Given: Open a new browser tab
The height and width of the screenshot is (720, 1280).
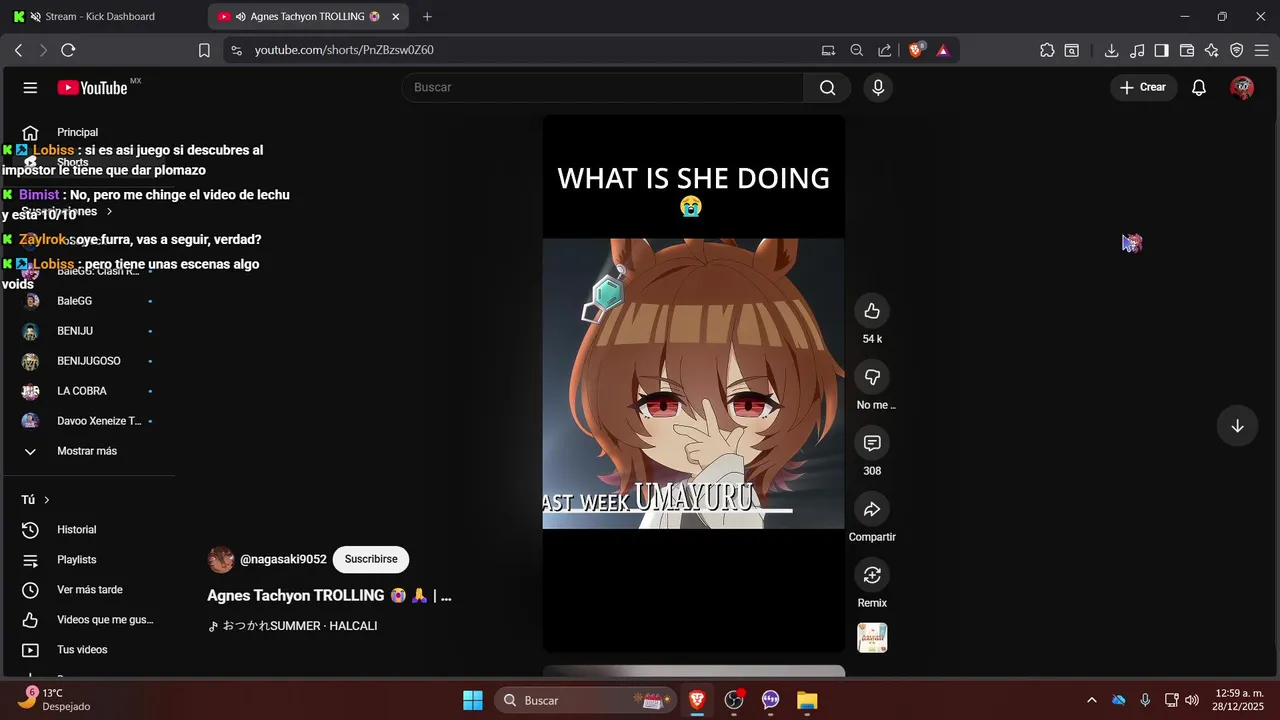Looking at the screenshot, I should point(427,17).
